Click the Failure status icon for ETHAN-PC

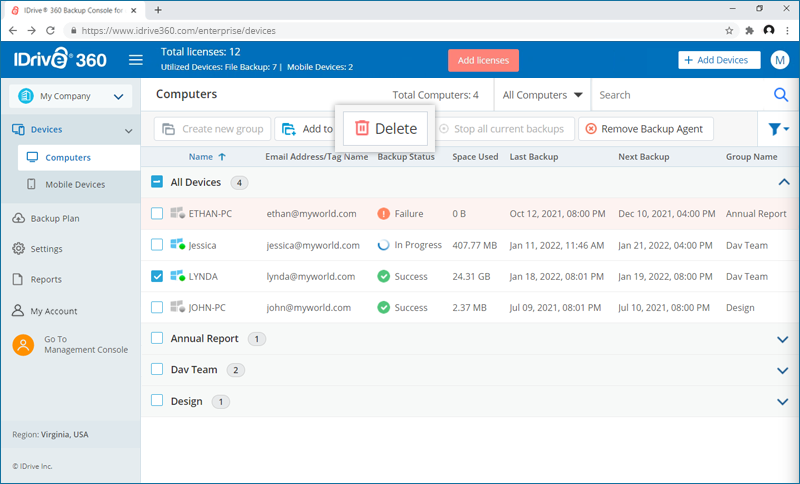coord(384,214)
